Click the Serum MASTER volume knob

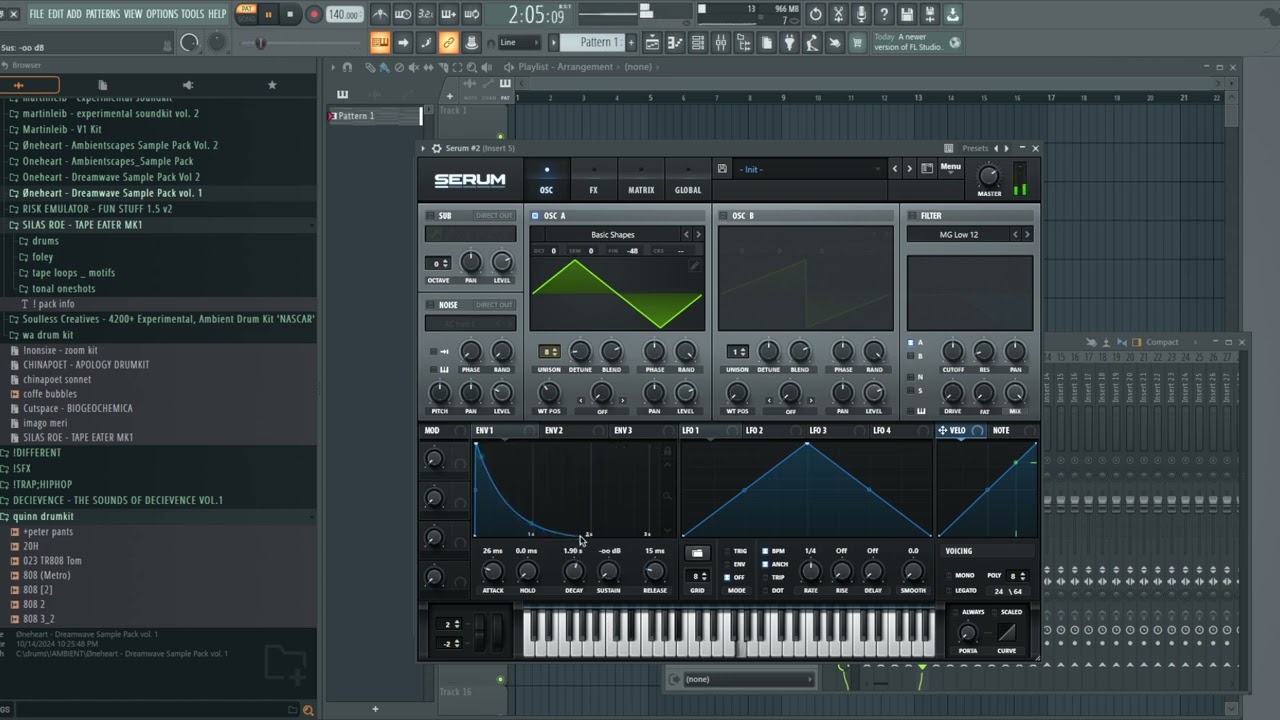pos(989,175)
